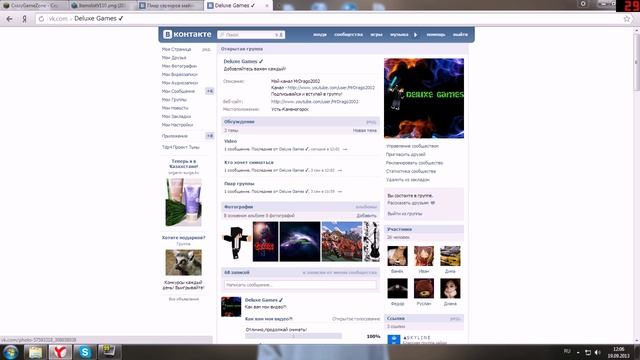Click the Deluxe Games group avatar image
Image resolution: width=640 pixels, height=360 pixels.
point(424,98)
